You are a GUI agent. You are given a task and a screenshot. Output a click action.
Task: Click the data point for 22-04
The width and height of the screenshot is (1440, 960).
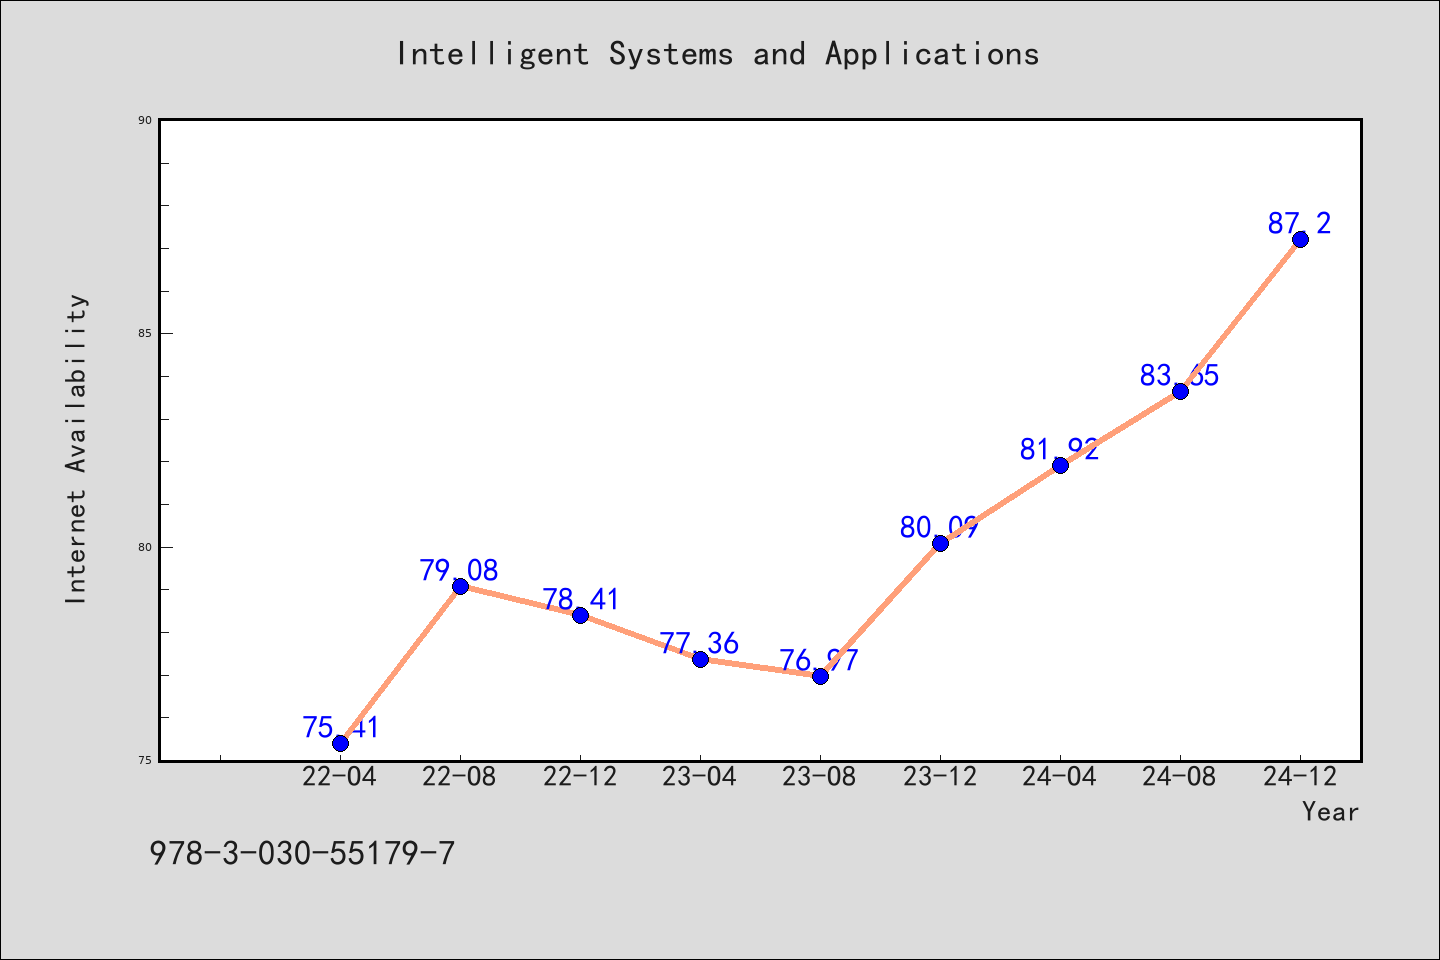340,743
